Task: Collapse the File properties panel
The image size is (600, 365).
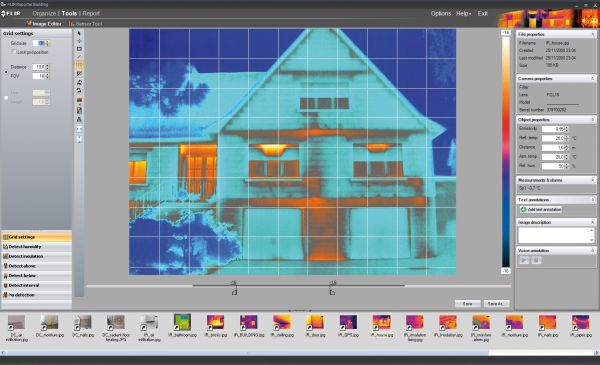Action: (x=593, y=34)
